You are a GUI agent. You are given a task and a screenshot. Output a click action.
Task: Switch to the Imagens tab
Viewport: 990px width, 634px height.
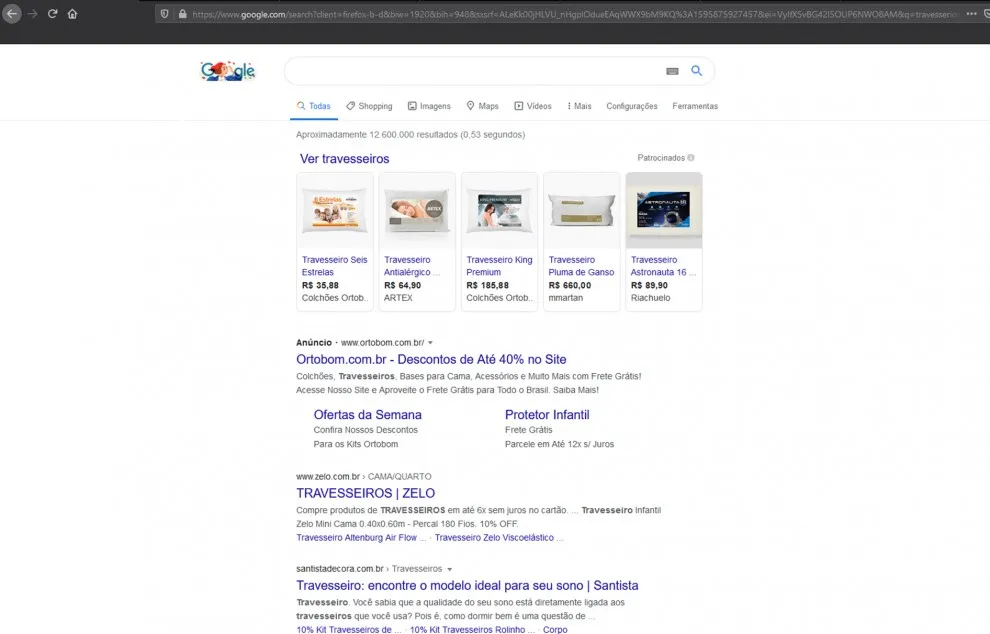429,106
